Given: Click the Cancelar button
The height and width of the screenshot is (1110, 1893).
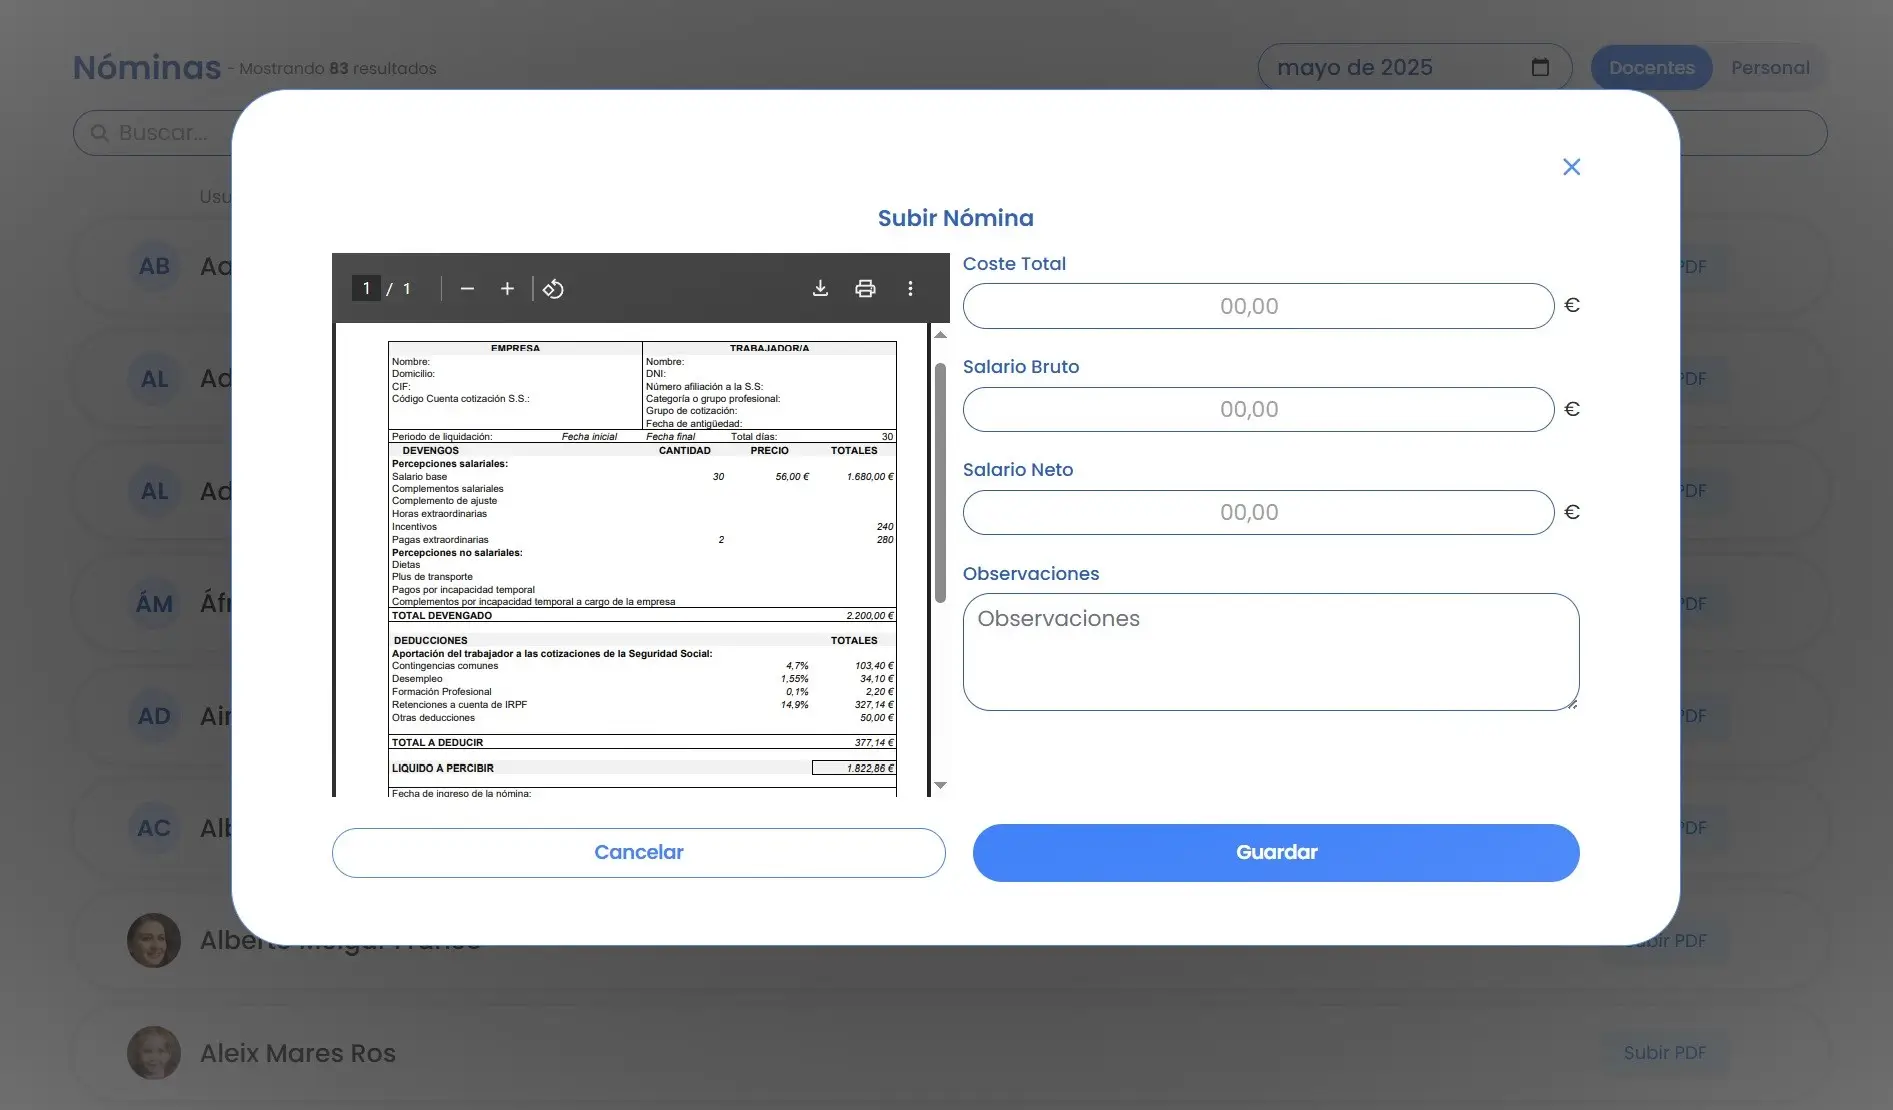Looking at the screenshot, I should click(x=638, y=852).
